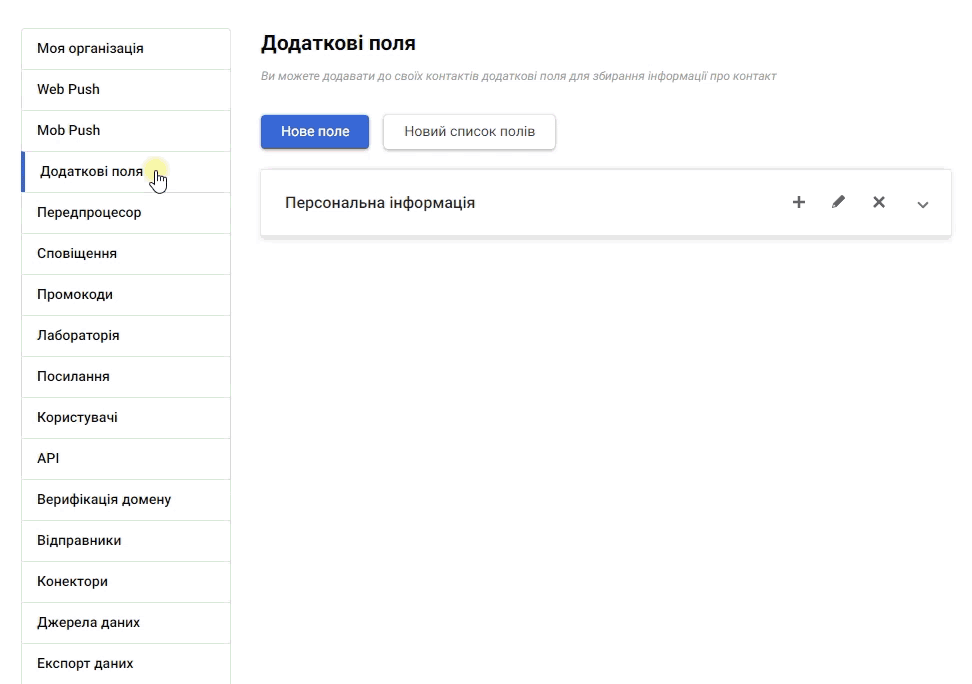Click the Персональна інформація list title
This screenshot has width=972, height=684.
pos(379,203)
